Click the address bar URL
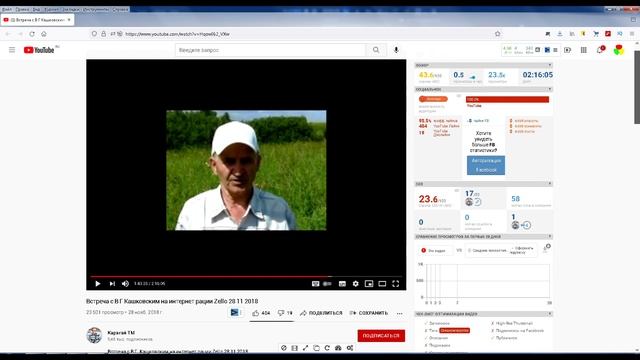This screenshot has height=360, width=640. [177, 34]
